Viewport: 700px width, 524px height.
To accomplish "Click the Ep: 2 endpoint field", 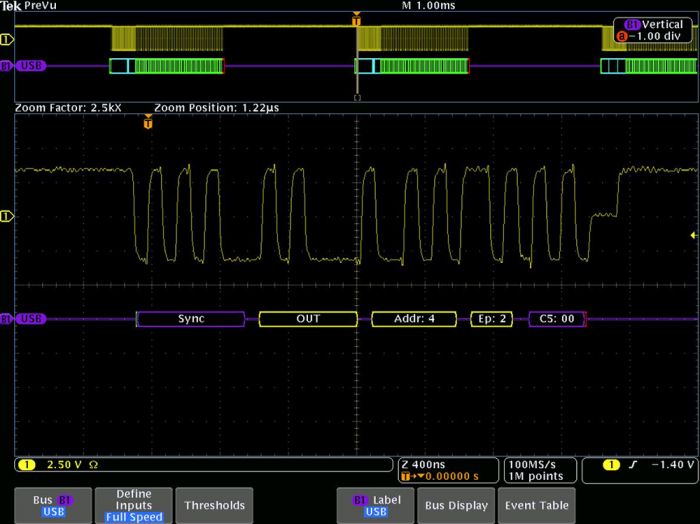I will click(491, 319).
